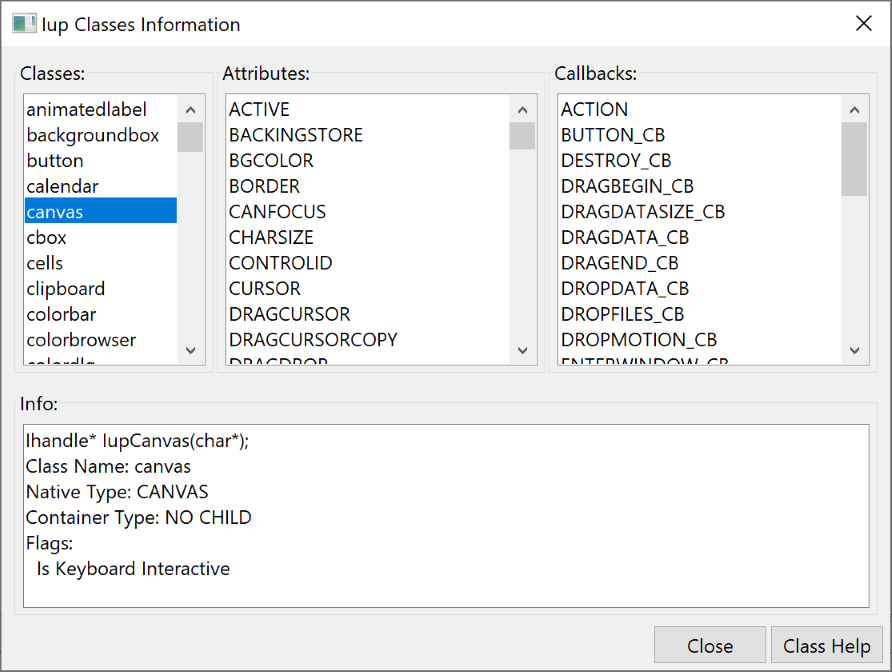Close the dialog with the X icon
The image size is (892, 672).
point(863,24)
